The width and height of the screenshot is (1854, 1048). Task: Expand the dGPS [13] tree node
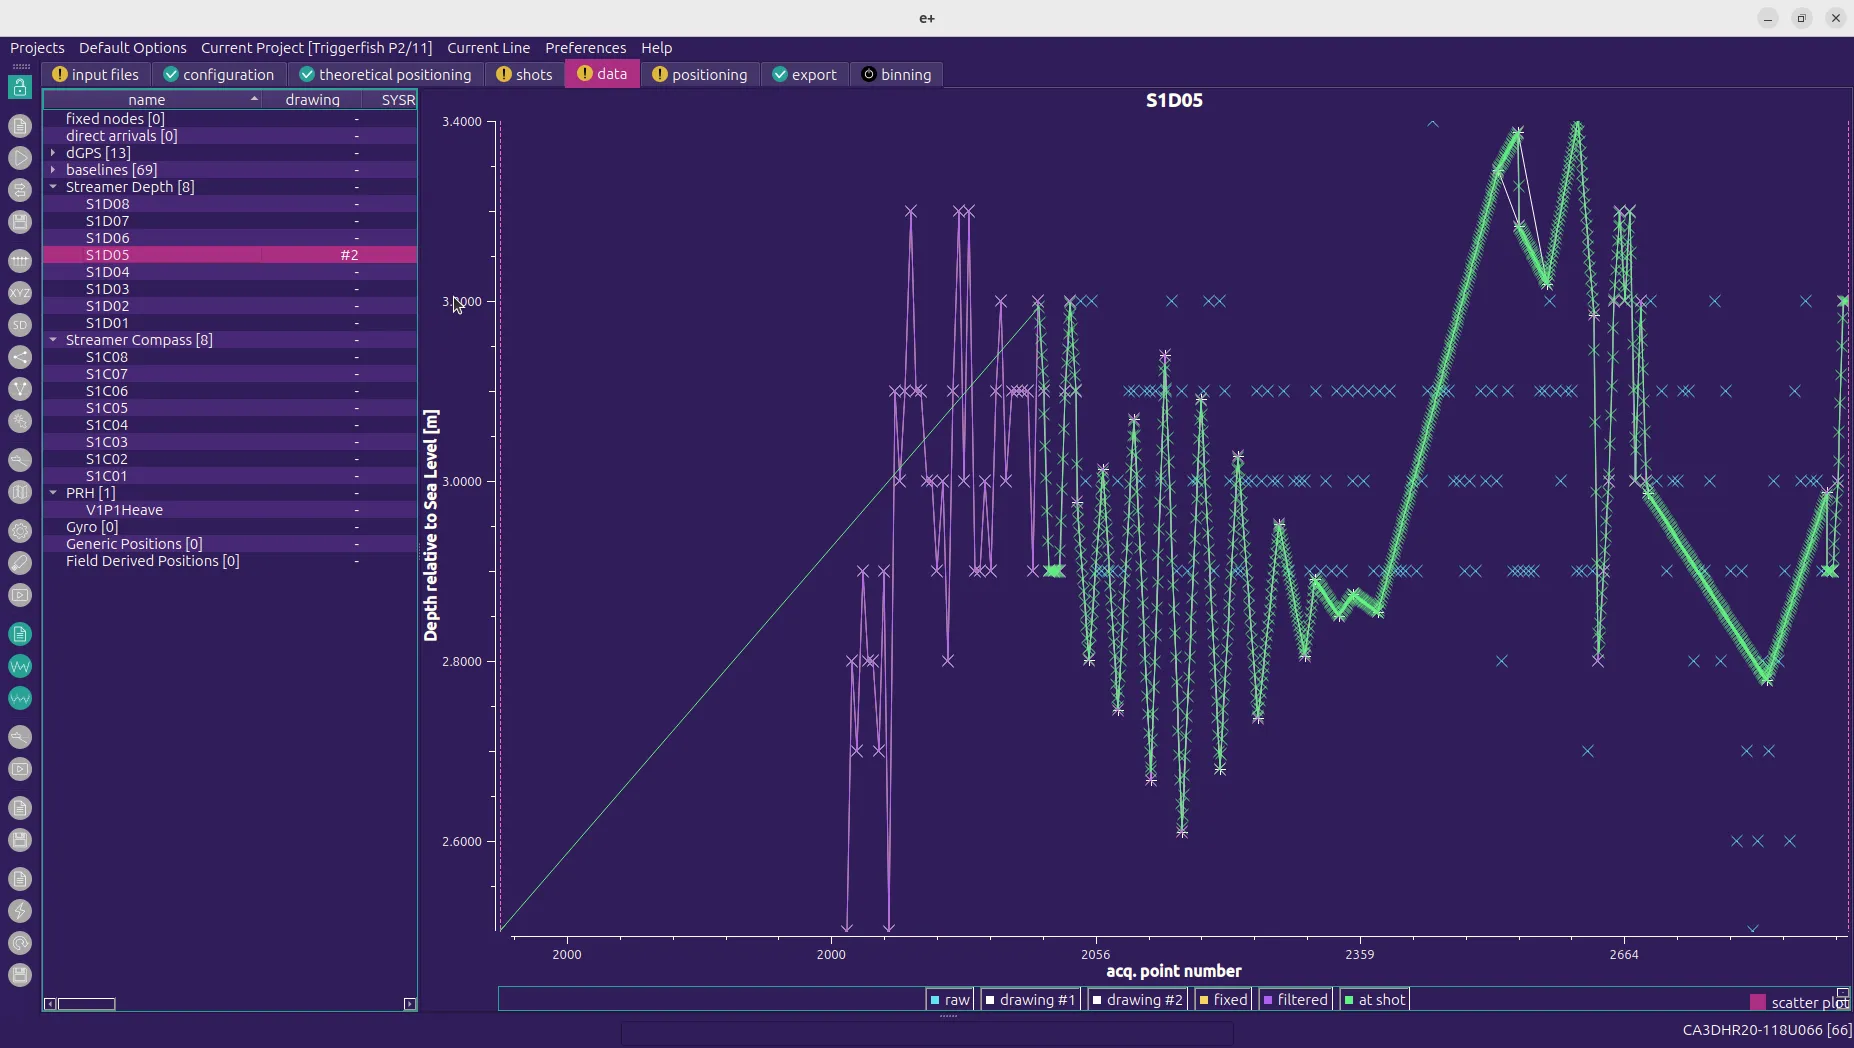click(x=53, y=153)
